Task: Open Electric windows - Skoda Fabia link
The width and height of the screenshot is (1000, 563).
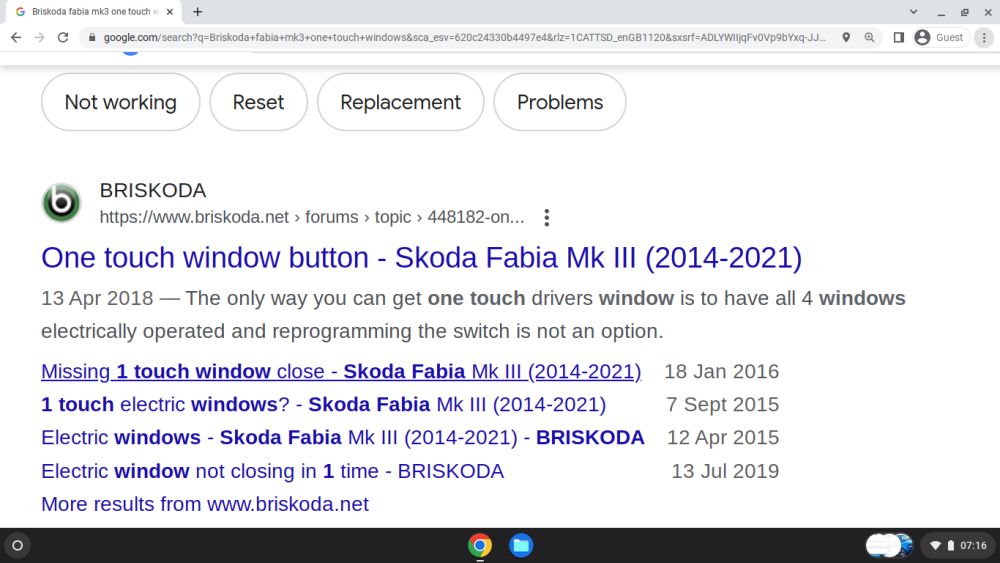Action: (x=343, y=437)
